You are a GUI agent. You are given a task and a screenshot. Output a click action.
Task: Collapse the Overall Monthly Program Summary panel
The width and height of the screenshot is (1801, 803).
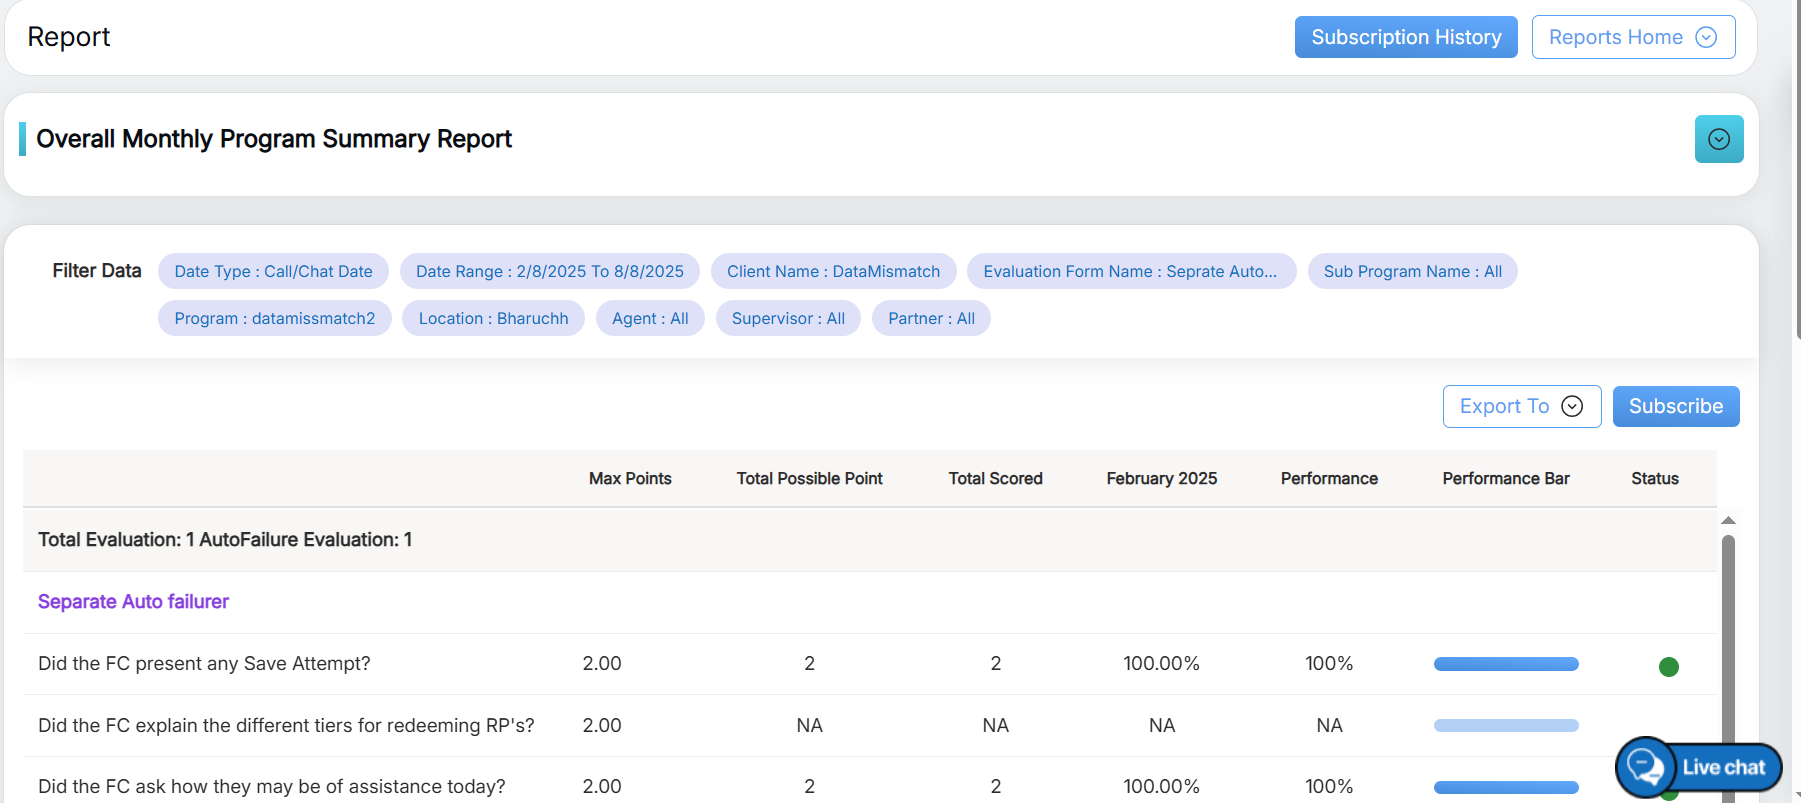coord(1718,139)
